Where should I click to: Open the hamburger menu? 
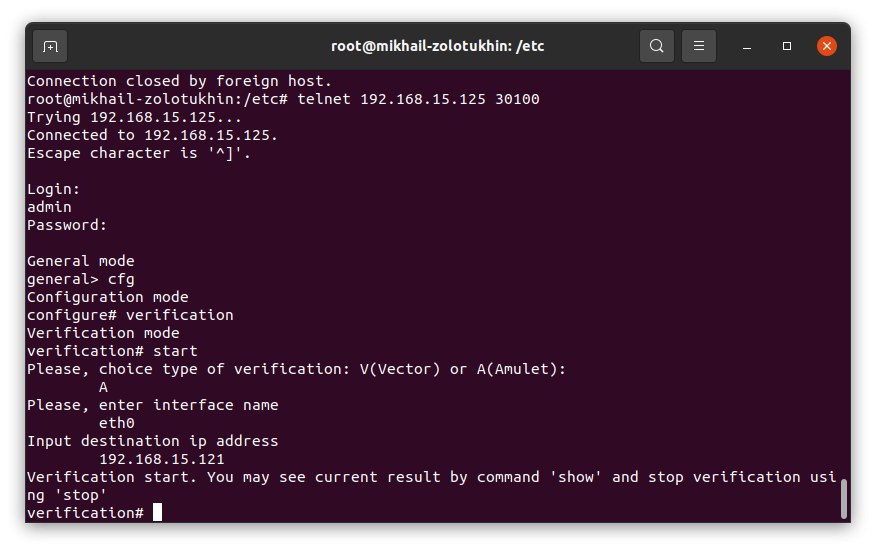click(698, 46)
